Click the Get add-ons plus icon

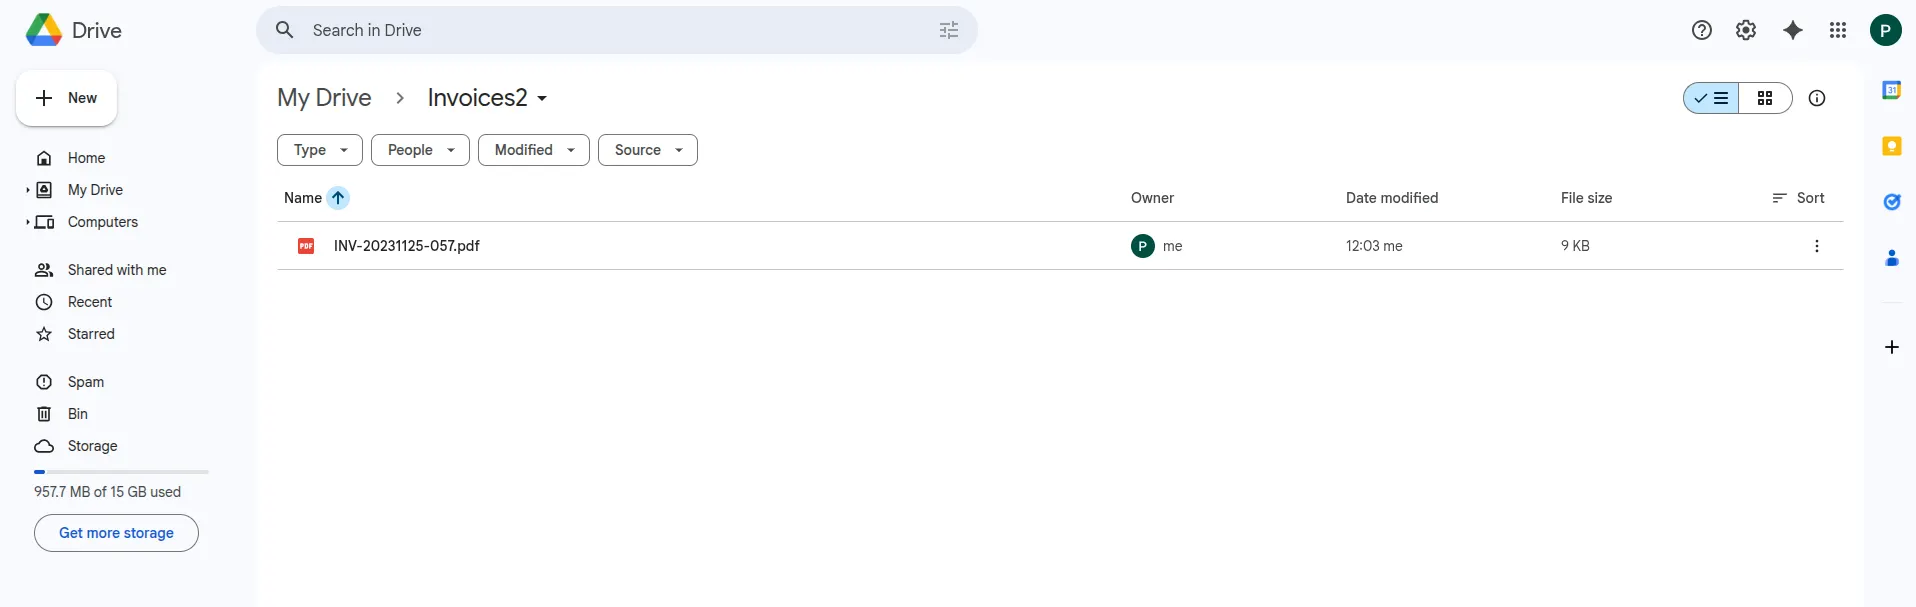point(1892,347)
